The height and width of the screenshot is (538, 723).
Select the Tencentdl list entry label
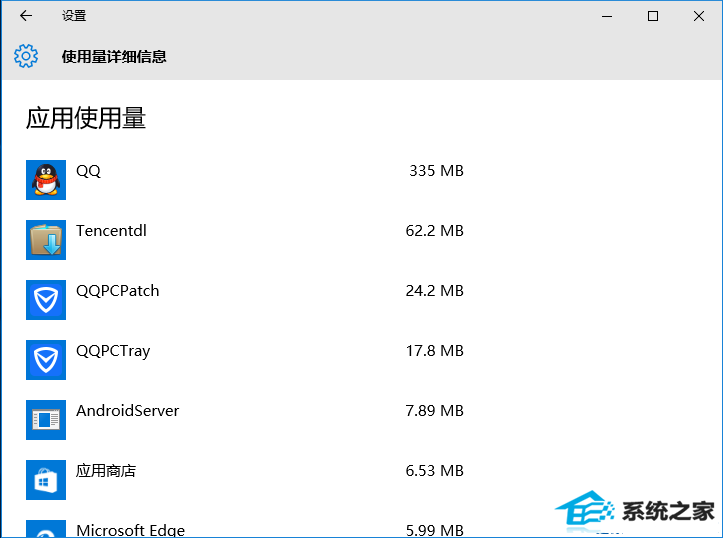pos(111,231)
